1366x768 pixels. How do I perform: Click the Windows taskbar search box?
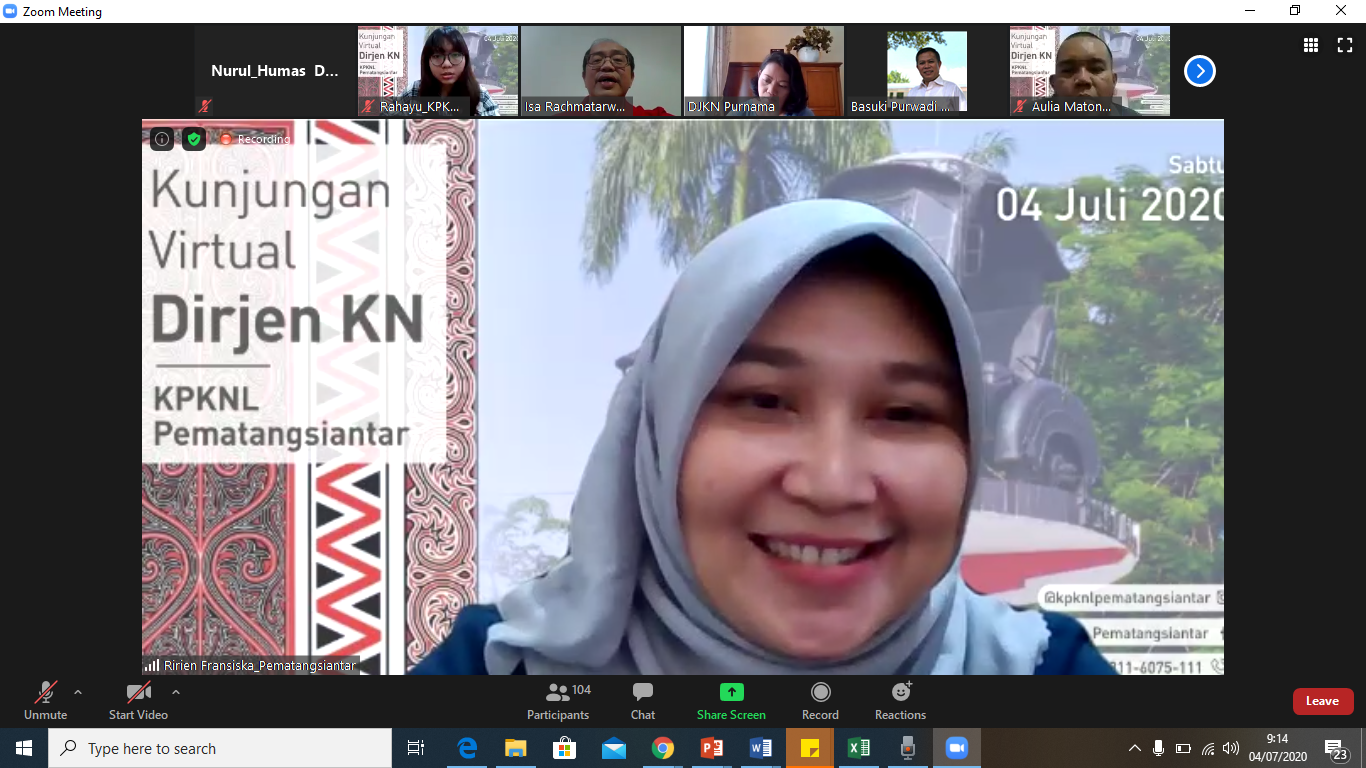click(220, 748)
